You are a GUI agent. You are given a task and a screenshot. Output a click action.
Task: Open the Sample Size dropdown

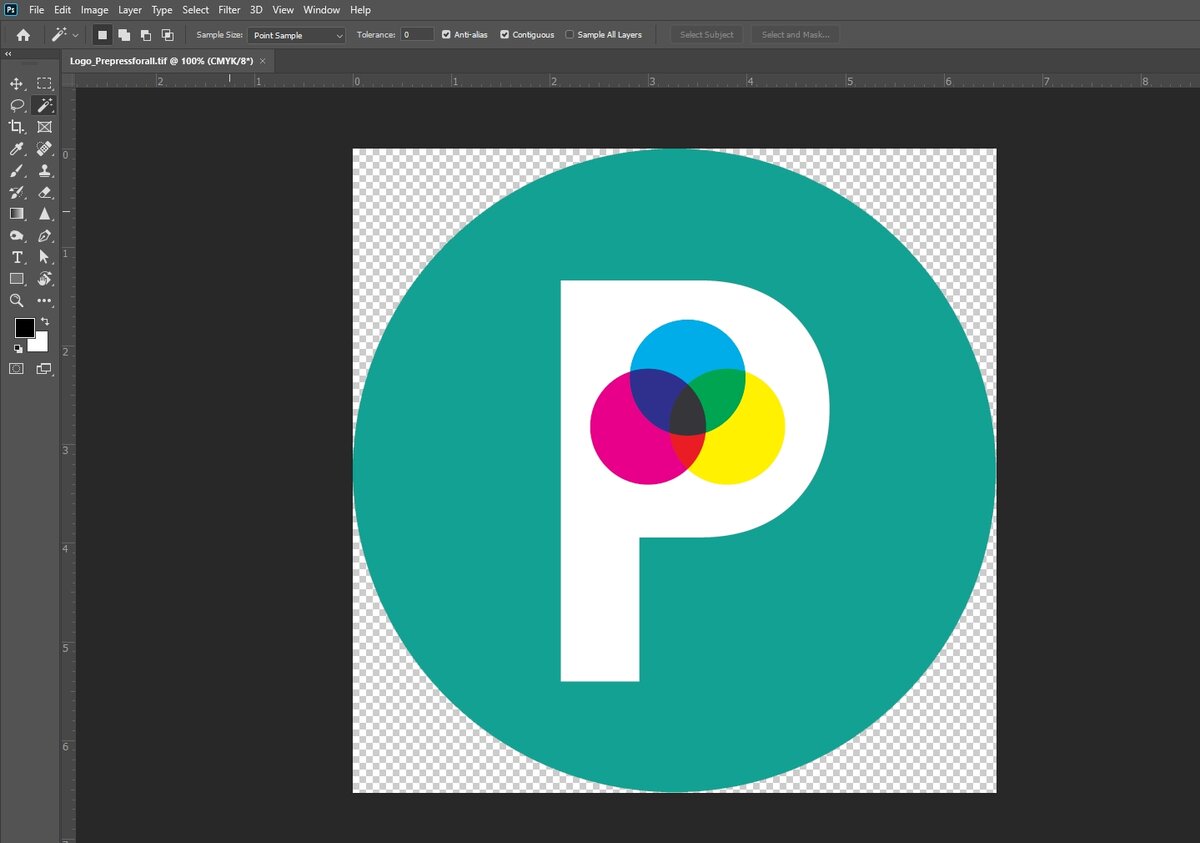(296, 34)
